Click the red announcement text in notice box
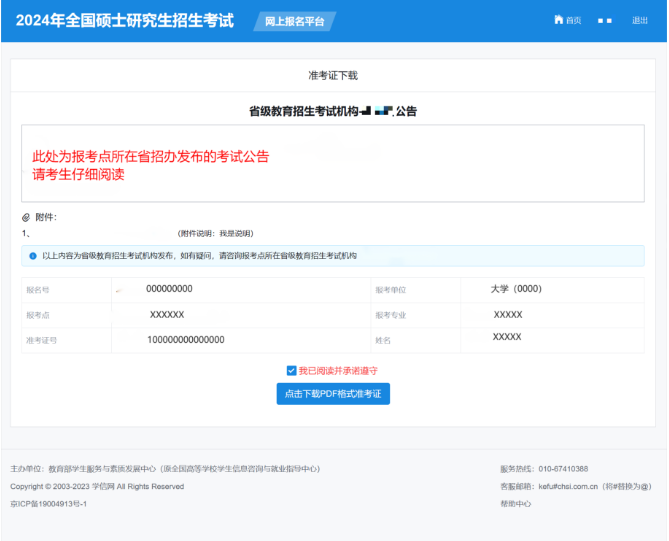 (x=150, y=165)
